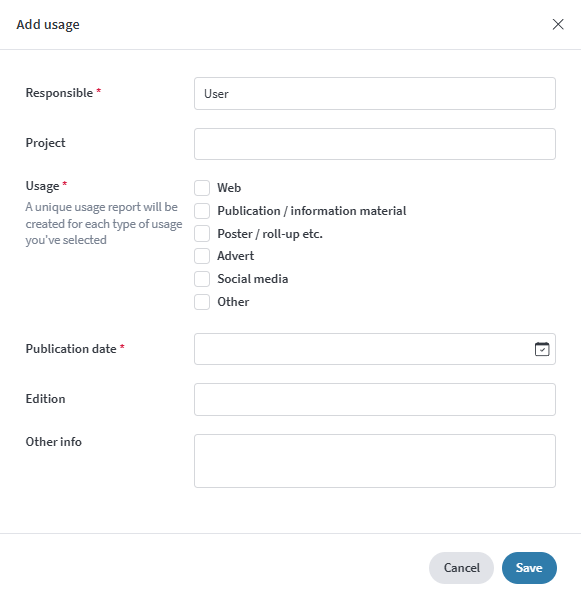The height and width of the screenshot is (599, 581).
Task: Click the Edition label text
Action: [x=45, y=399]
